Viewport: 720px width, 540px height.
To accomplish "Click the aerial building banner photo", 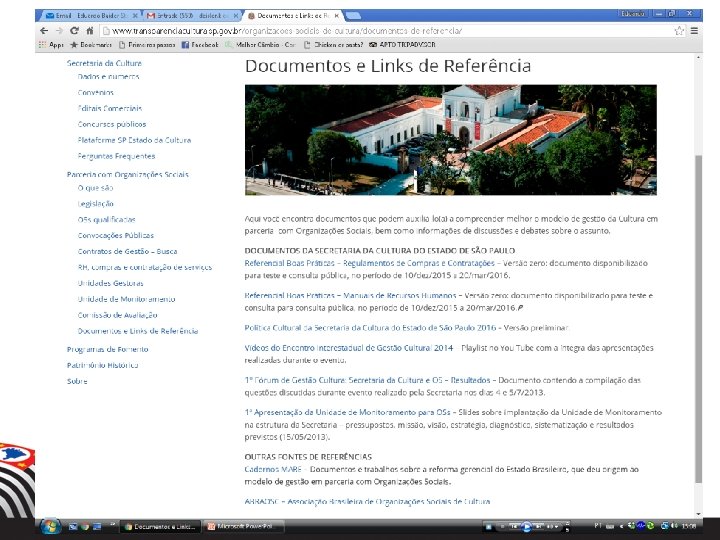I will [450, 140].
